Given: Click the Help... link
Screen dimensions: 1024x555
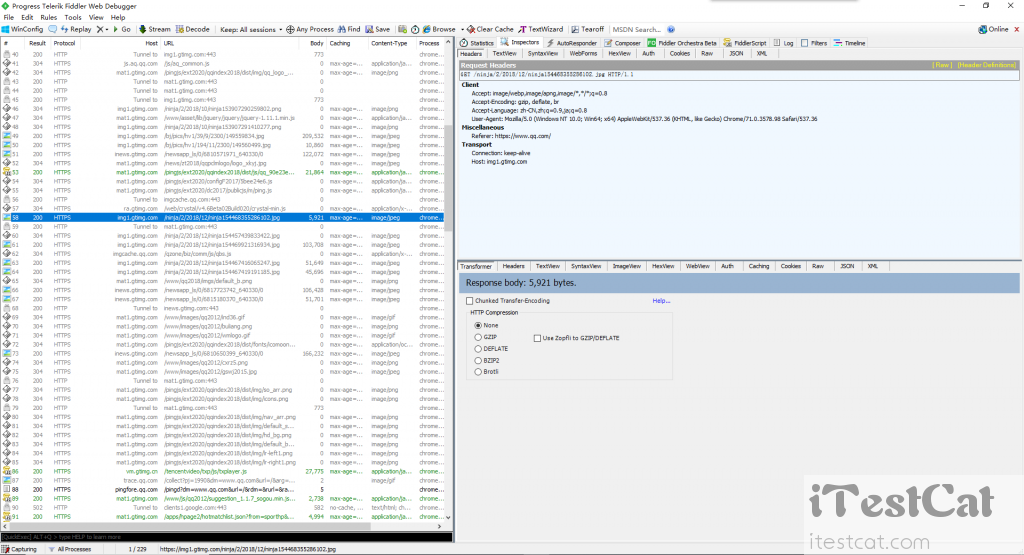Looking at the screenshot, I should (x=661, y=301).
